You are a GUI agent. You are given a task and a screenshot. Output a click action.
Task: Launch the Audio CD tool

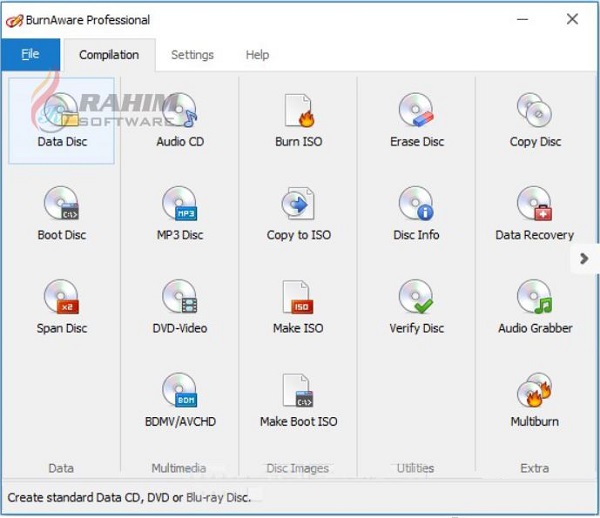point(180,121)
